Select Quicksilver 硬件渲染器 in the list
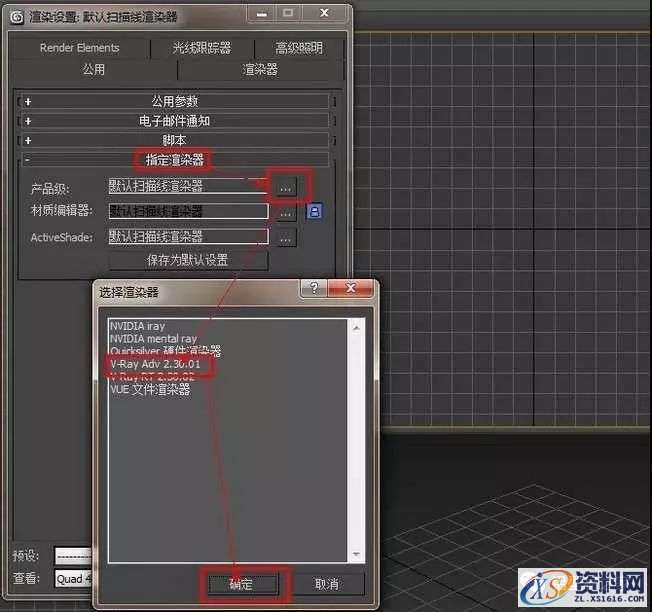This screenshot has height=612, width=652. coord(165,351)
